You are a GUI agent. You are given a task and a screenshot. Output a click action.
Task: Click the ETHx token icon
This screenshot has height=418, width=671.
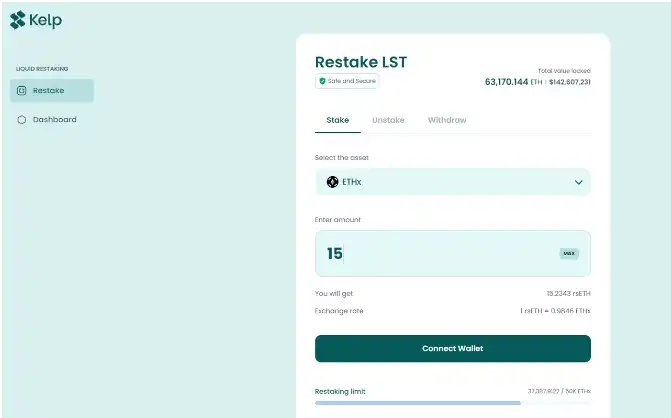[333, 182]
